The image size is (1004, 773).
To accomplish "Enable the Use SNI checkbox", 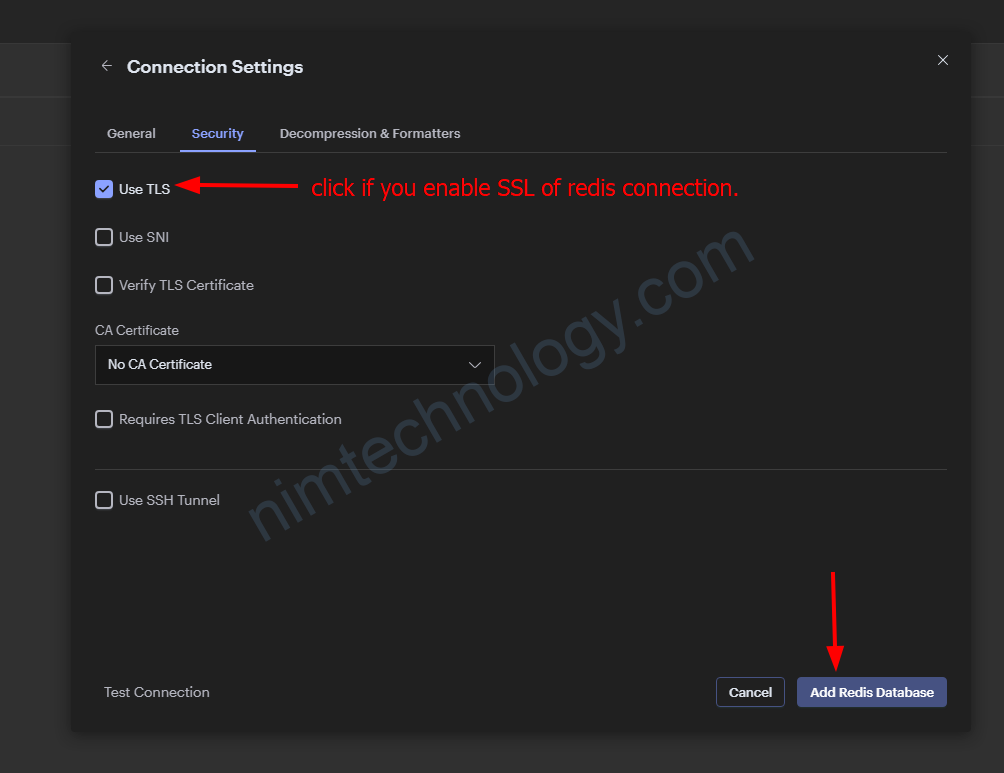I will pos(104,237).
